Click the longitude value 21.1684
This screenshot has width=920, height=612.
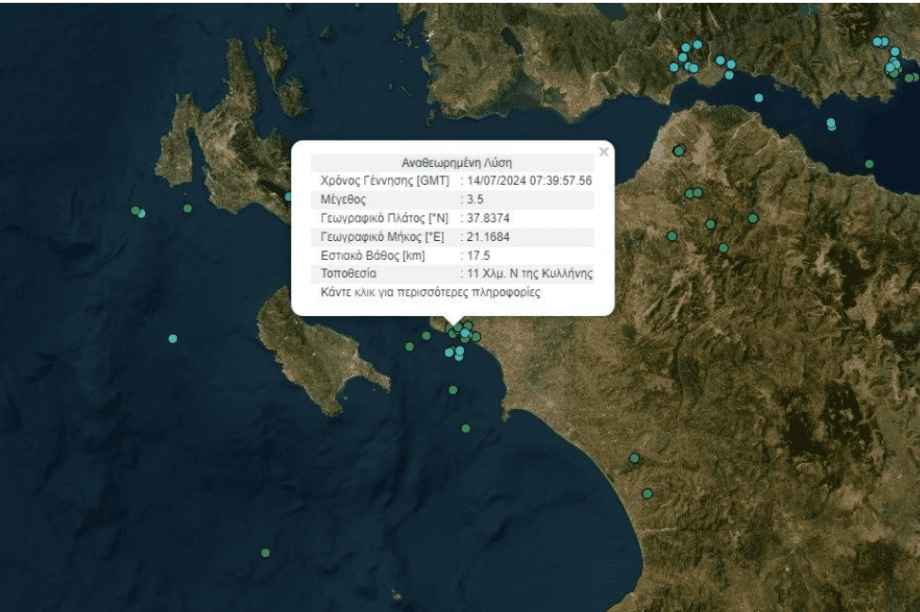click(x=486, y=237)
